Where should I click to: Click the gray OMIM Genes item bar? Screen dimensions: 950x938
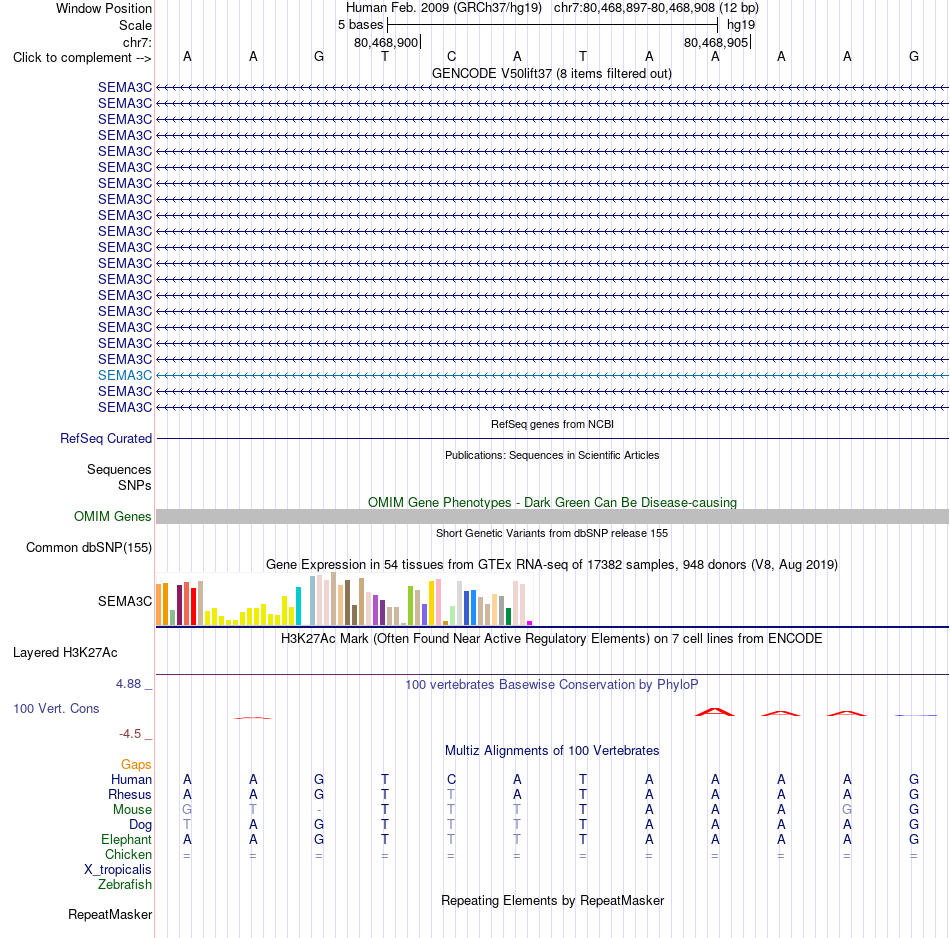pyautogui.click(x=552, y=517)
